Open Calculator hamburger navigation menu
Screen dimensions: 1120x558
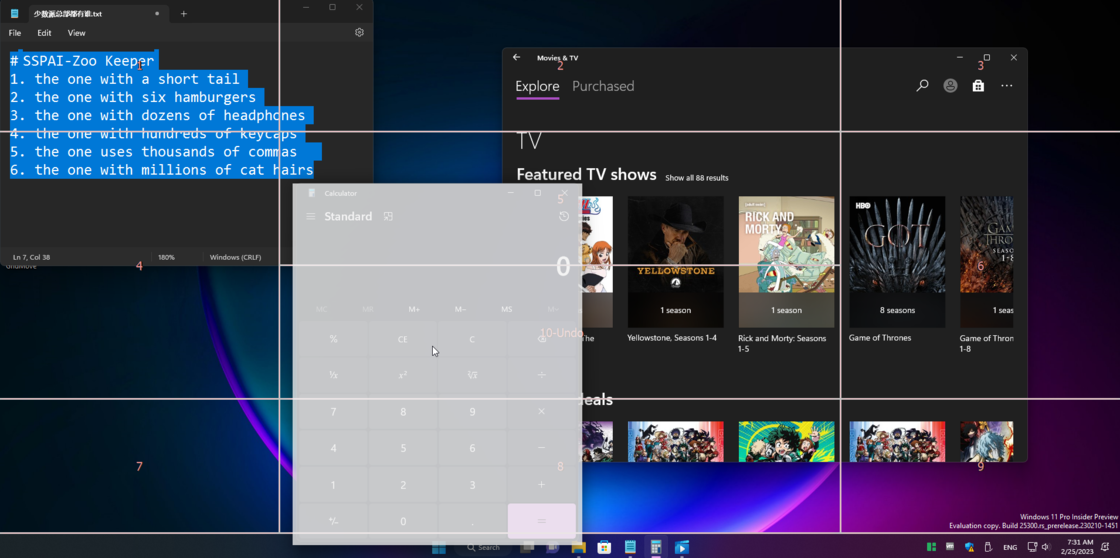point(311,217)
